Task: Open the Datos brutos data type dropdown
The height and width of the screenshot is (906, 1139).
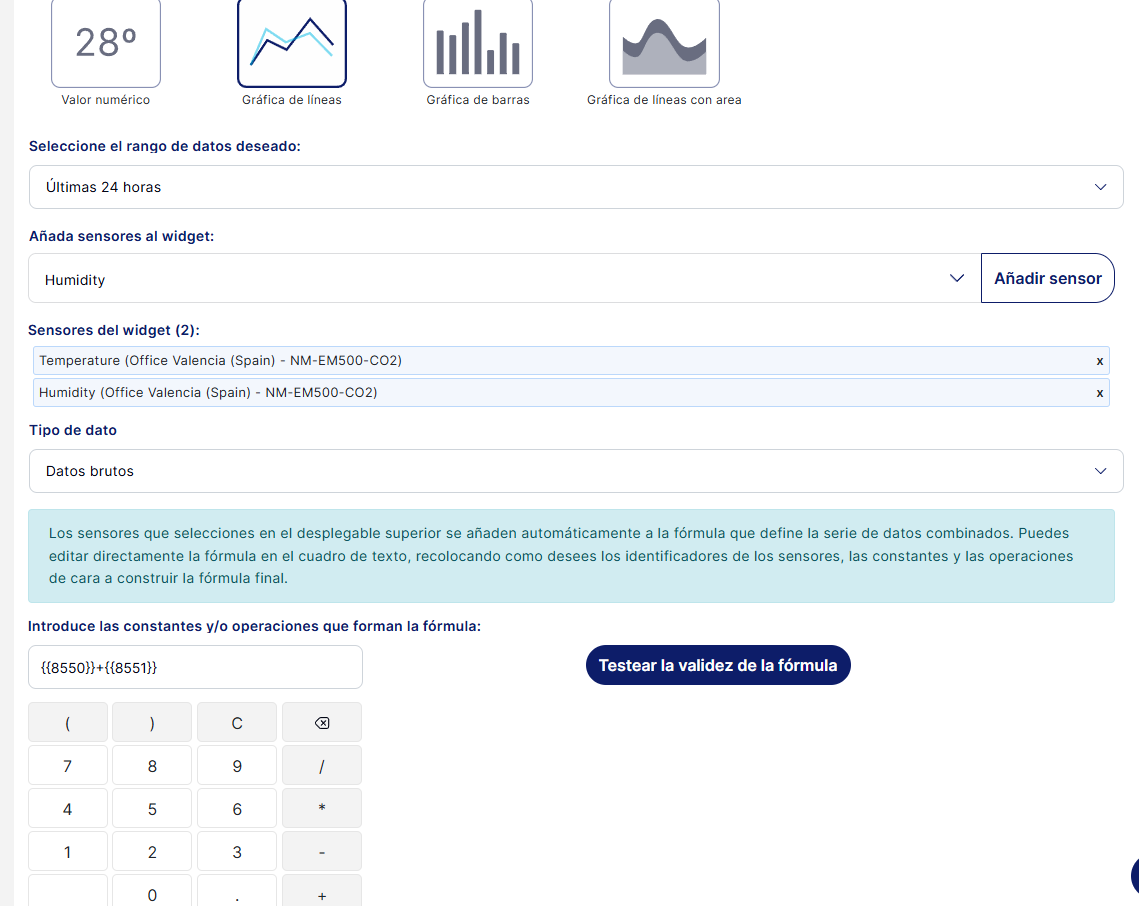Action: pos(576,471)
